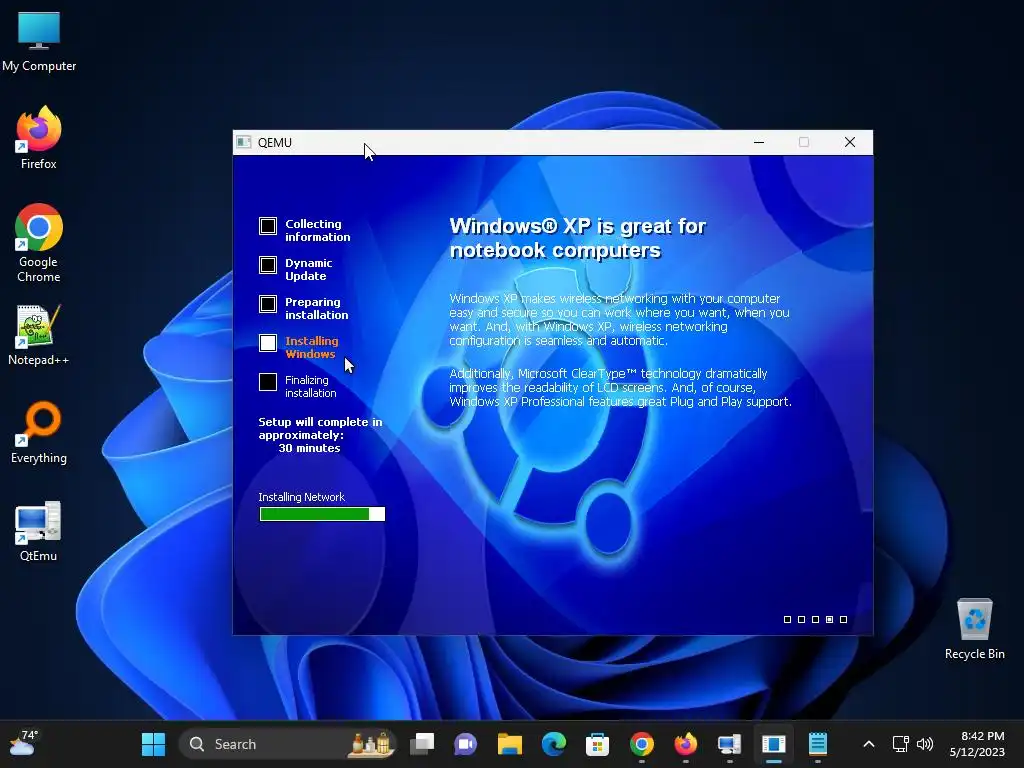The image size is (1024, 768).
Task: Click the 'Dynamic Update' step text
Action: coord(308,269)
